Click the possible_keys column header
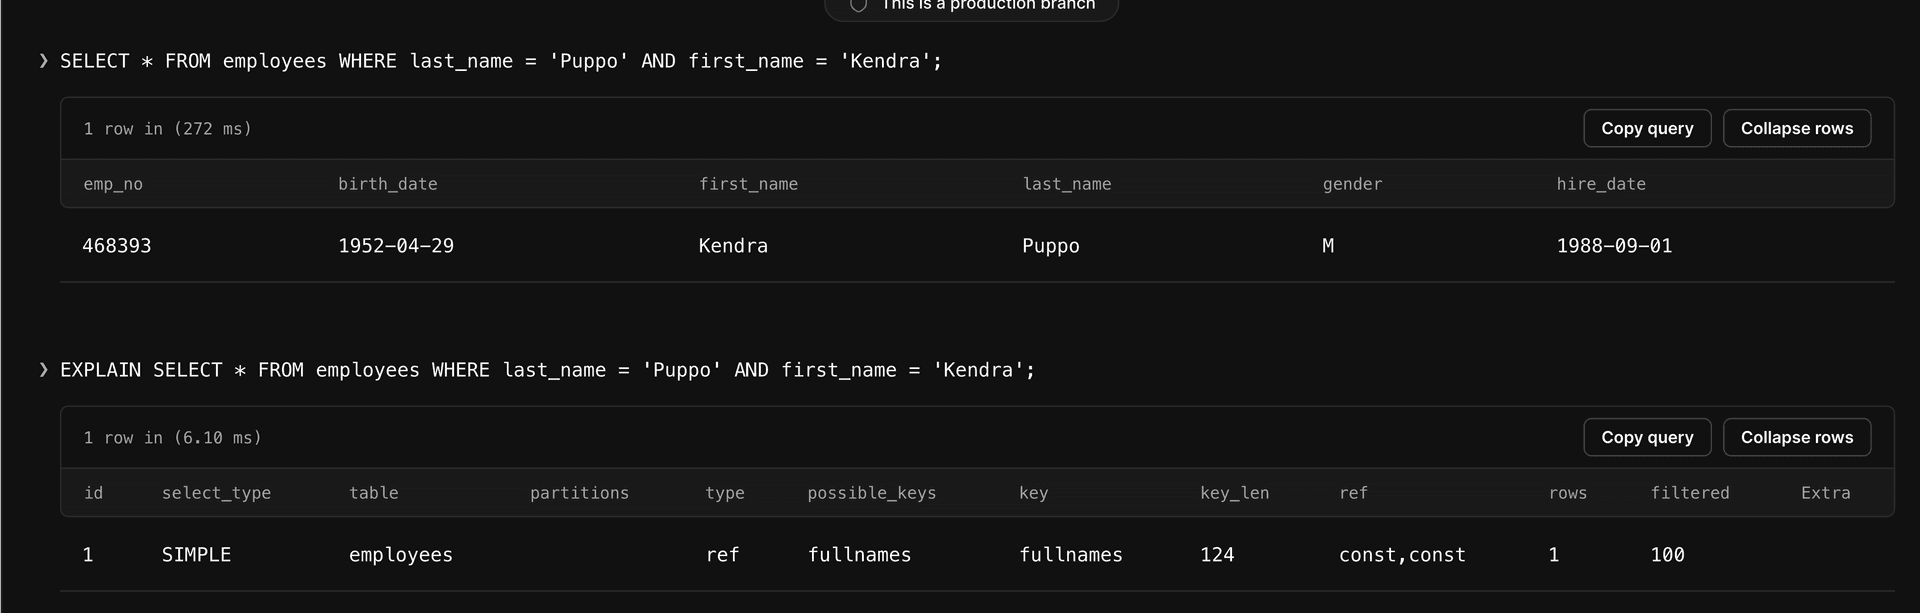The image size is (1920, 613). coord(871,493)
